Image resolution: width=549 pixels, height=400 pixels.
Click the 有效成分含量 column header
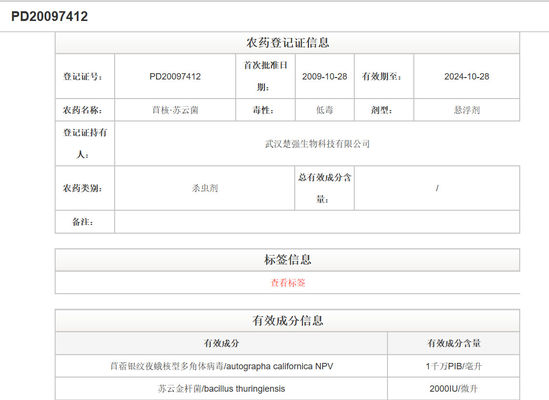coord(454,343)
